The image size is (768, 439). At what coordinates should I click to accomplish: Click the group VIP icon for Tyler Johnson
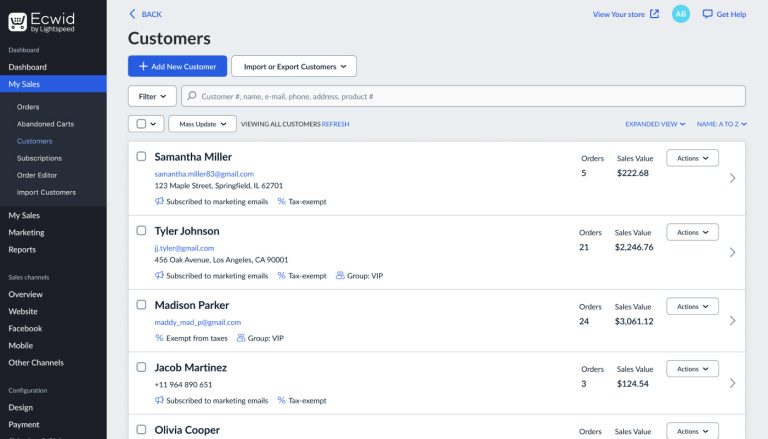tap(340, 275)
